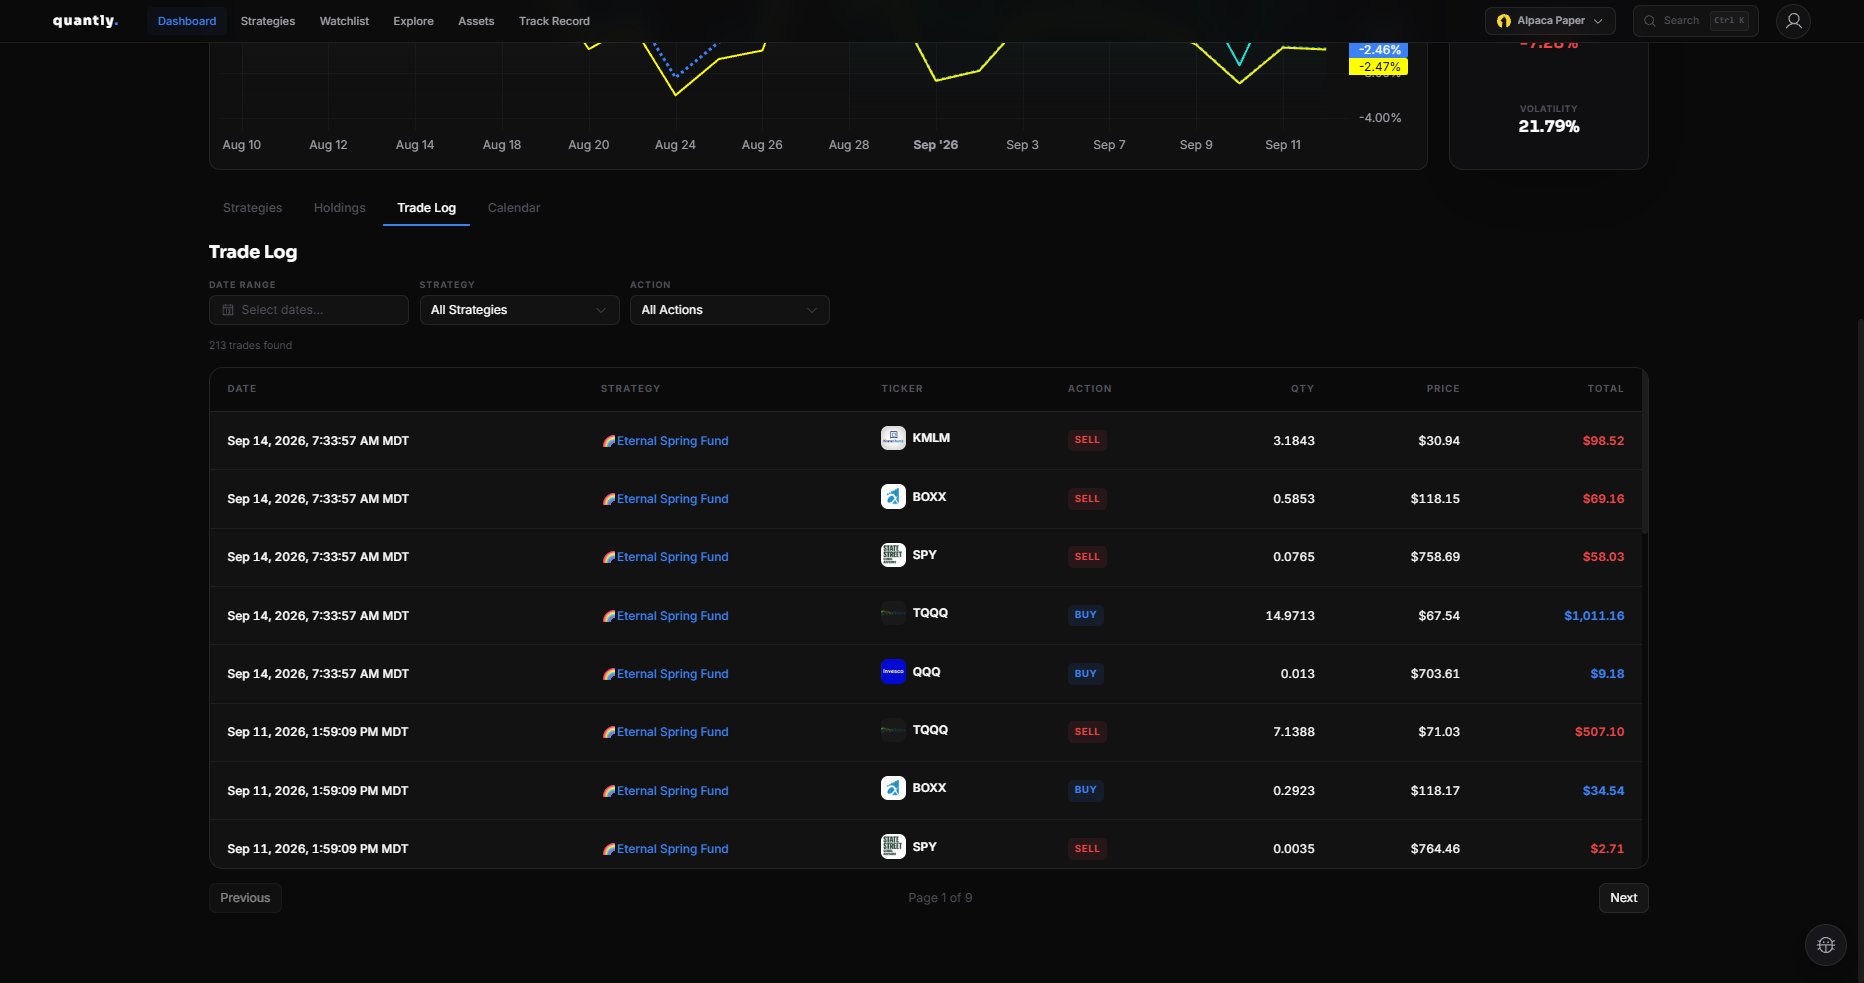Viewport: 1864px width, 983px height.
Task: Click the BOXX logo in the $34.54 row
Action: (x=893, y=788)
